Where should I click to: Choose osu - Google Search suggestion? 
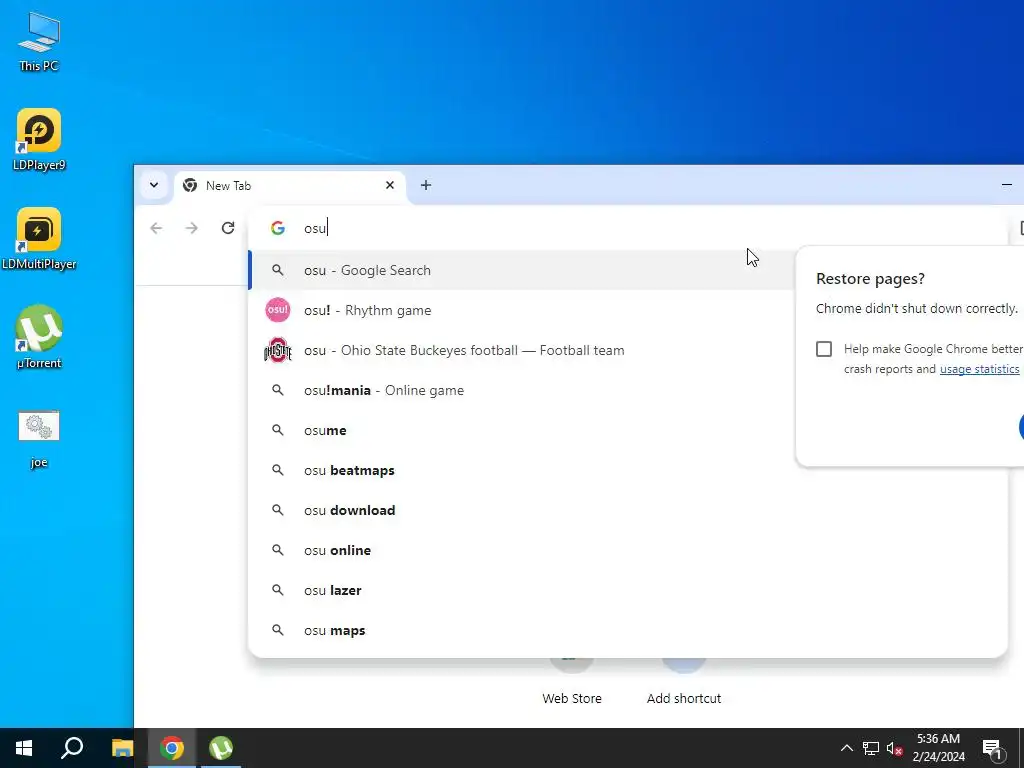[x=522, y=270]
